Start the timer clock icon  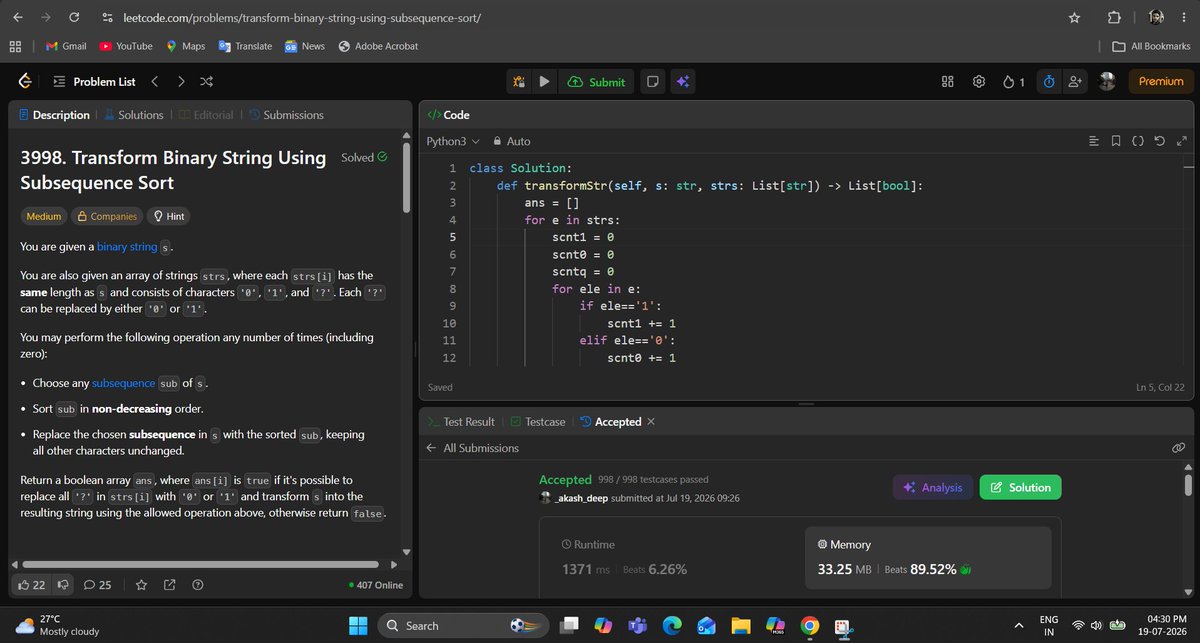click(x=1049, y=82)
